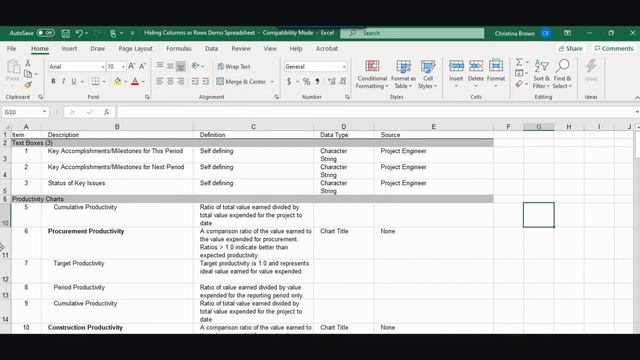
Task: Switch to the Review tab
Action: pos(241,49)
